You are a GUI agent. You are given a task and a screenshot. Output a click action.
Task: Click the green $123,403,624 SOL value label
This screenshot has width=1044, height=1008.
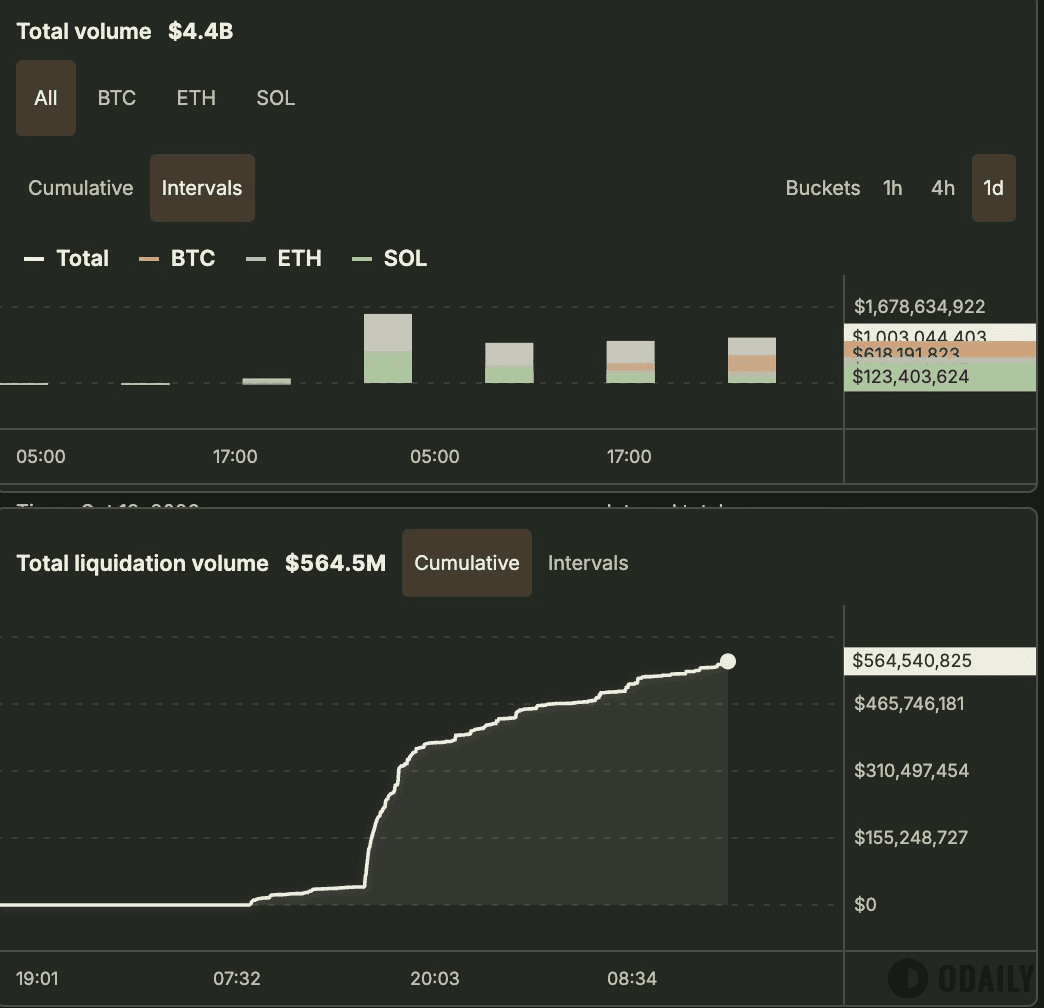pyautogui.click(x=939, y=377)
